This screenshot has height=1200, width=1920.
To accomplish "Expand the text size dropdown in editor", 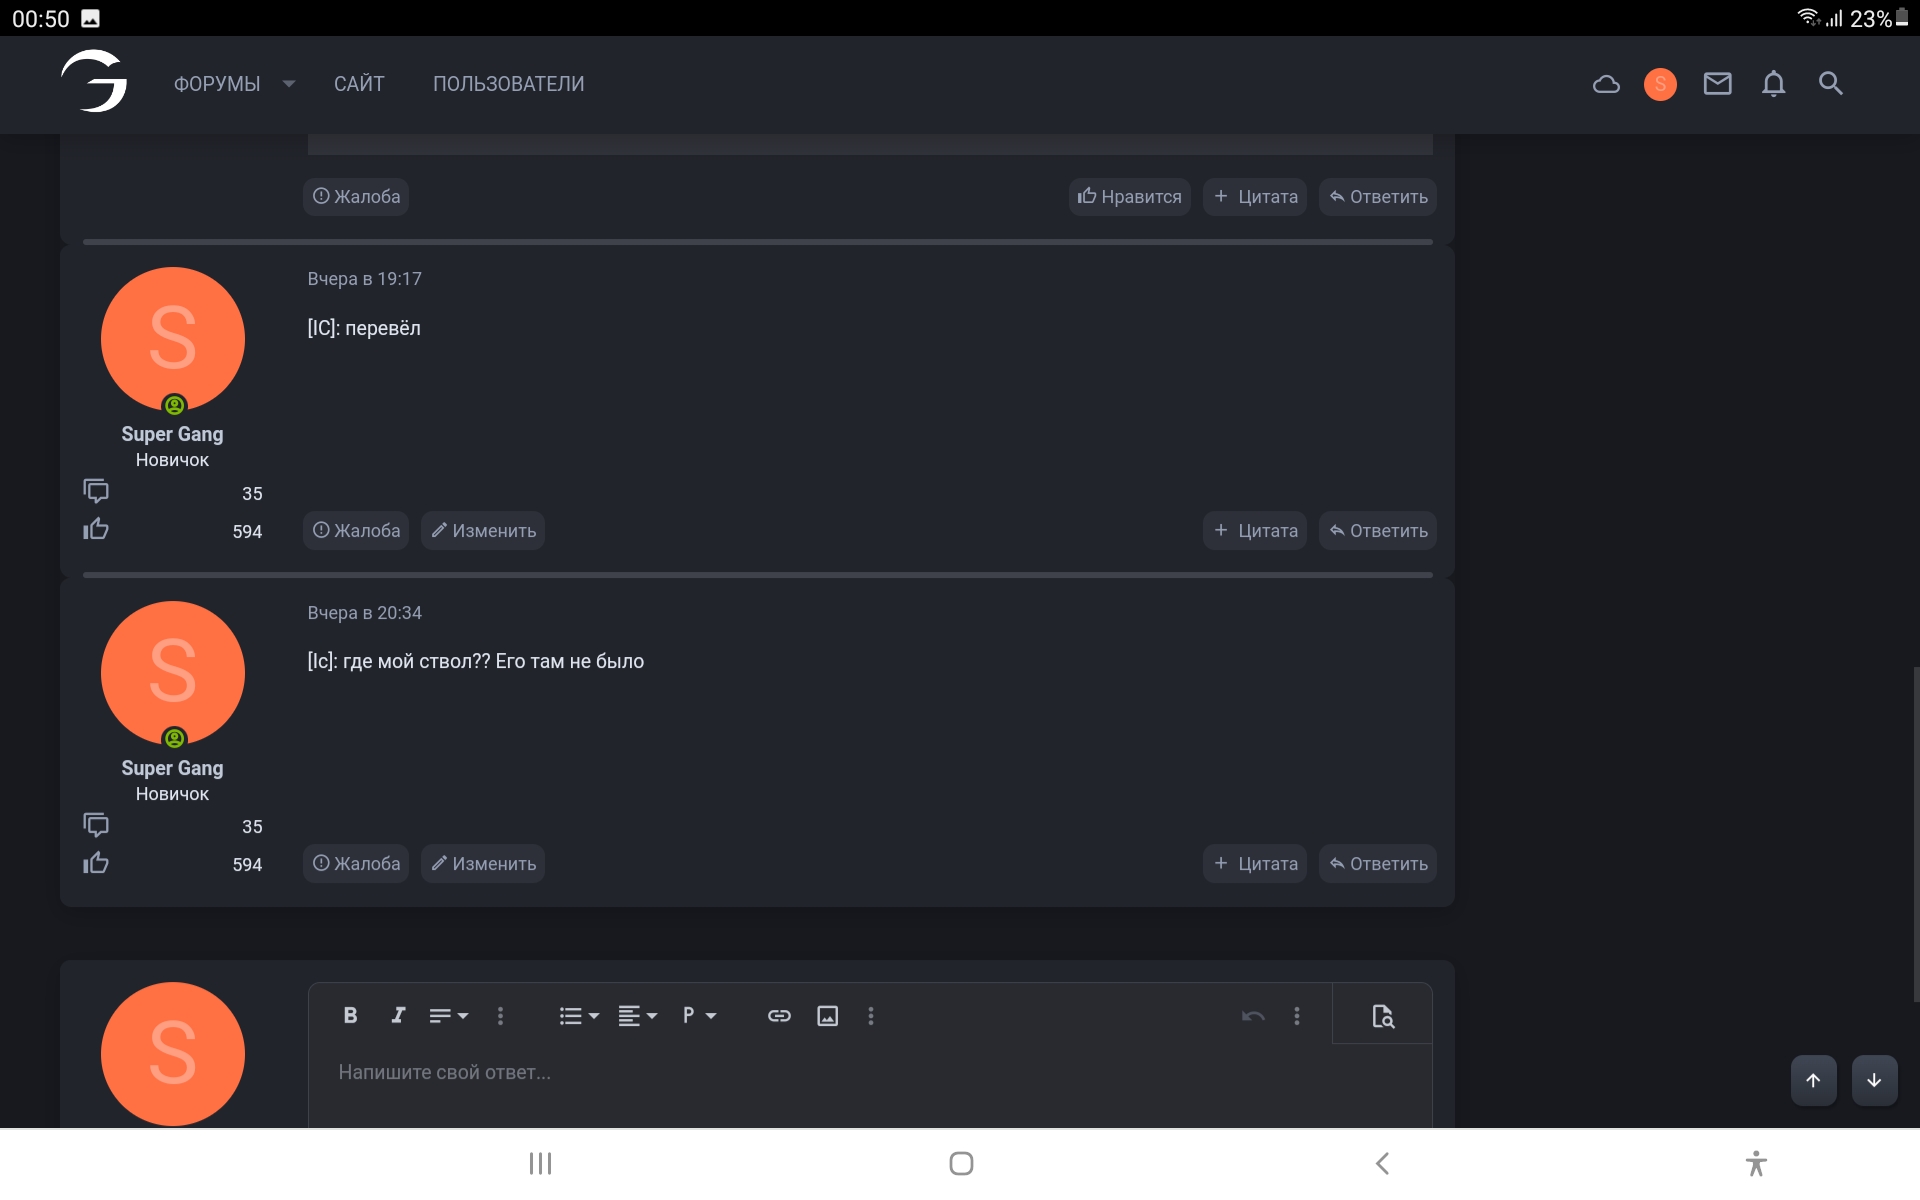I will click(x=448, y=1016).
